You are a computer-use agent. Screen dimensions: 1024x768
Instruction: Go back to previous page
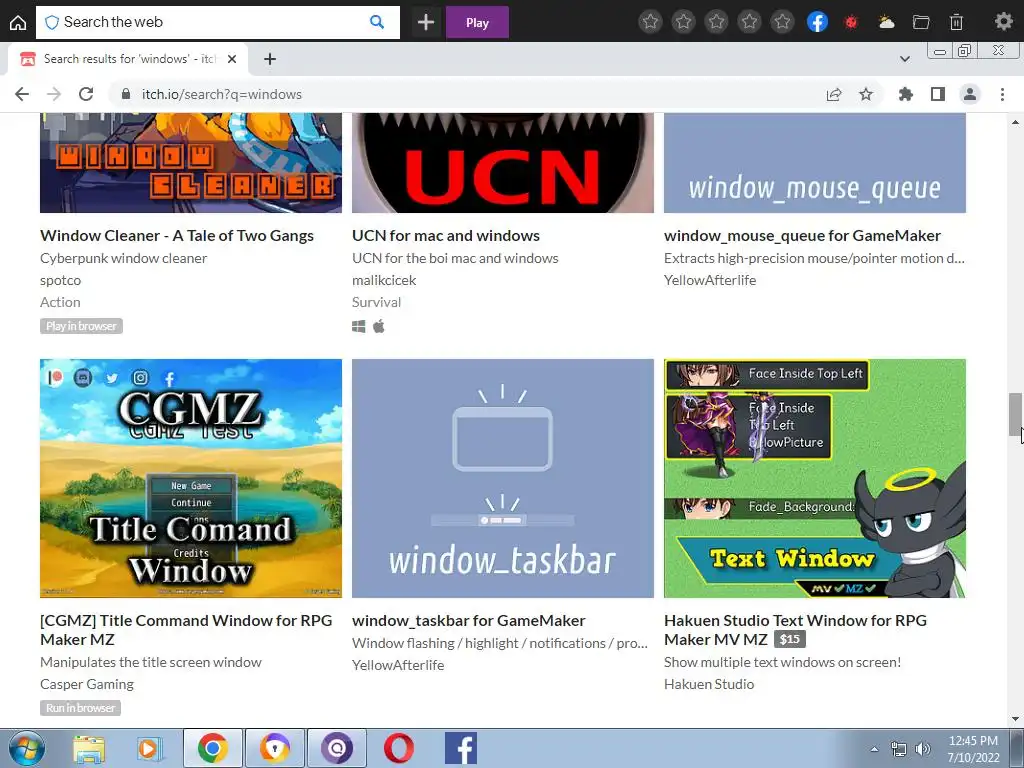[x=22, y=94]
